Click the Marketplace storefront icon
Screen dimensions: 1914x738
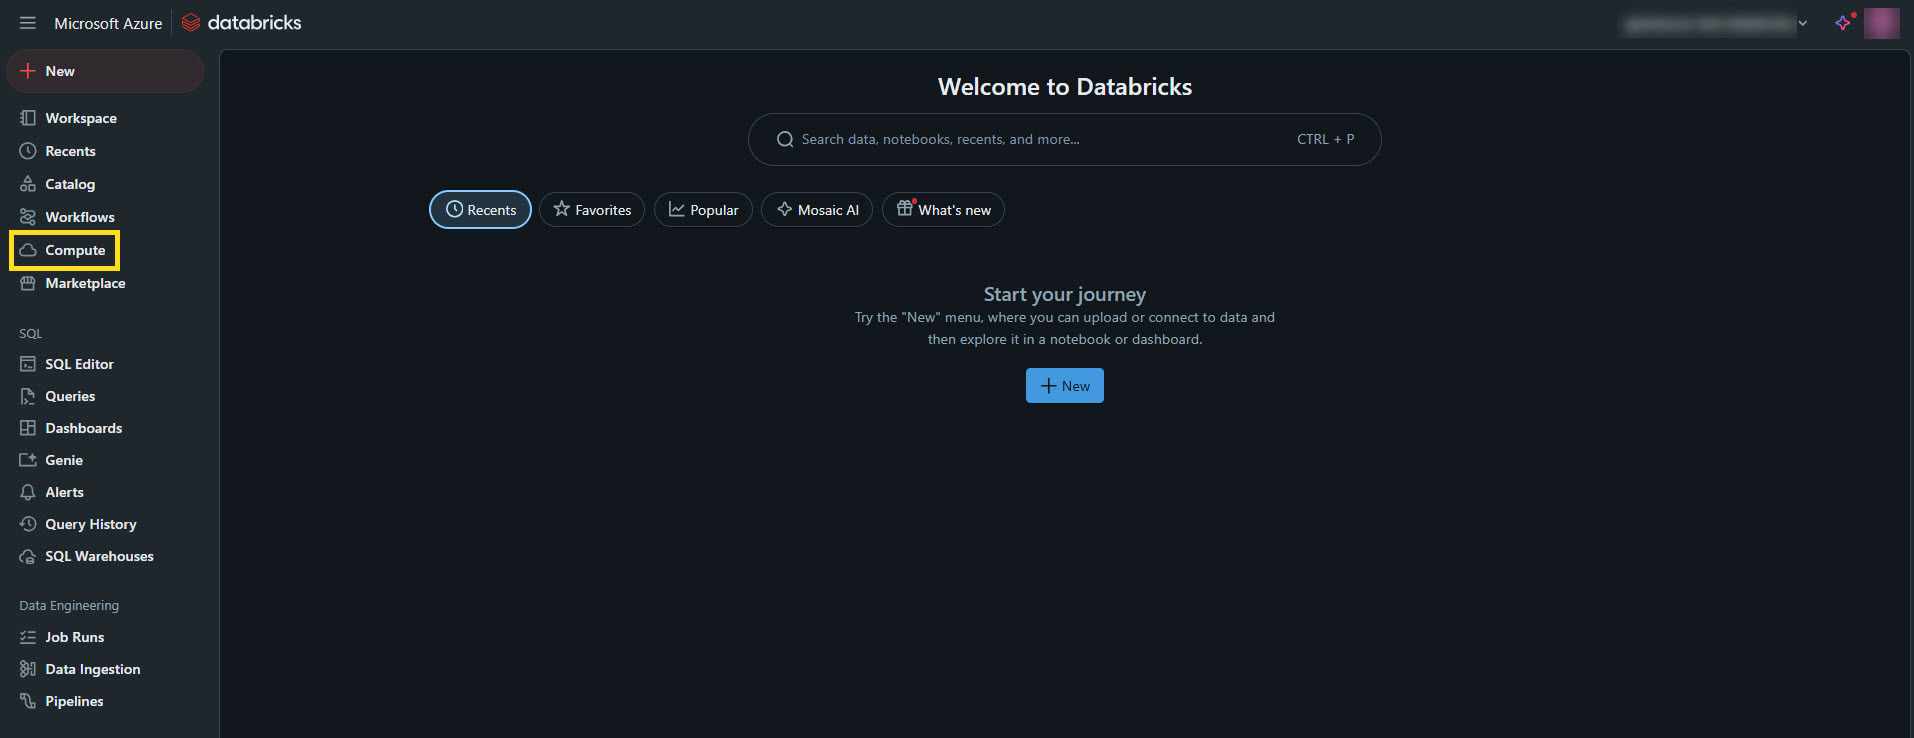[28, 283]
